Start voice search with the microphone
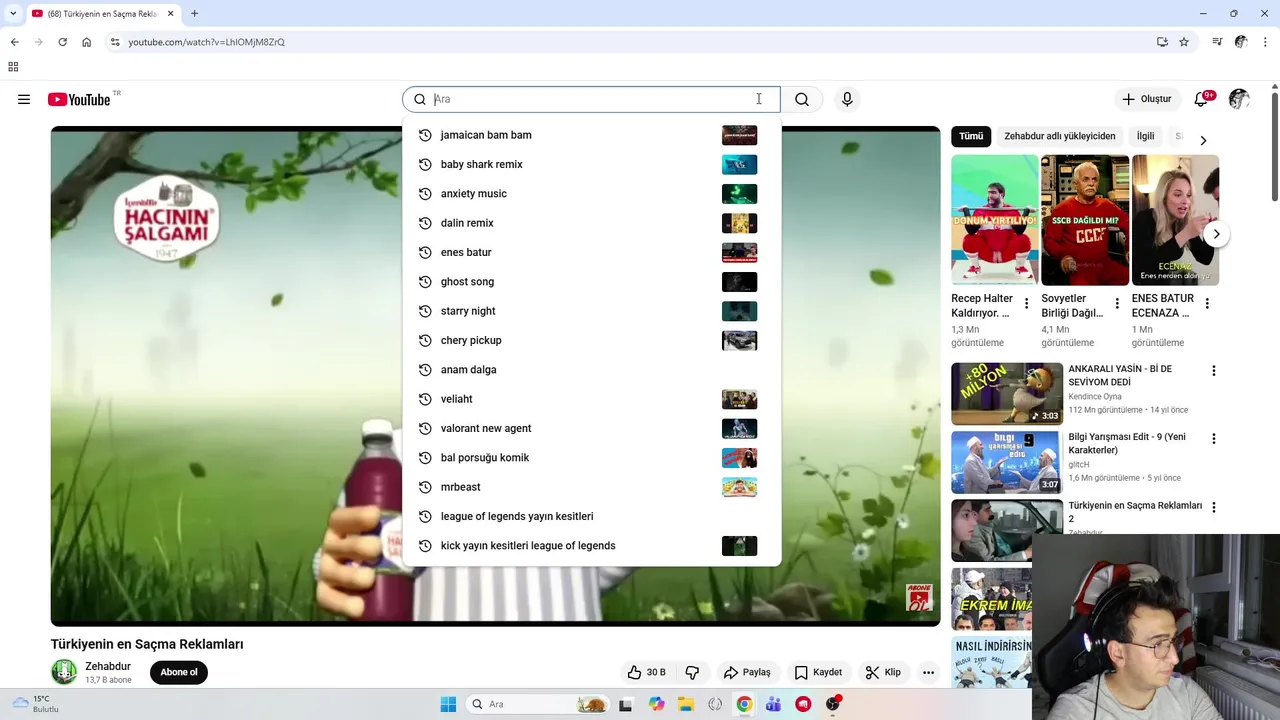 click(x=847, y=99)
